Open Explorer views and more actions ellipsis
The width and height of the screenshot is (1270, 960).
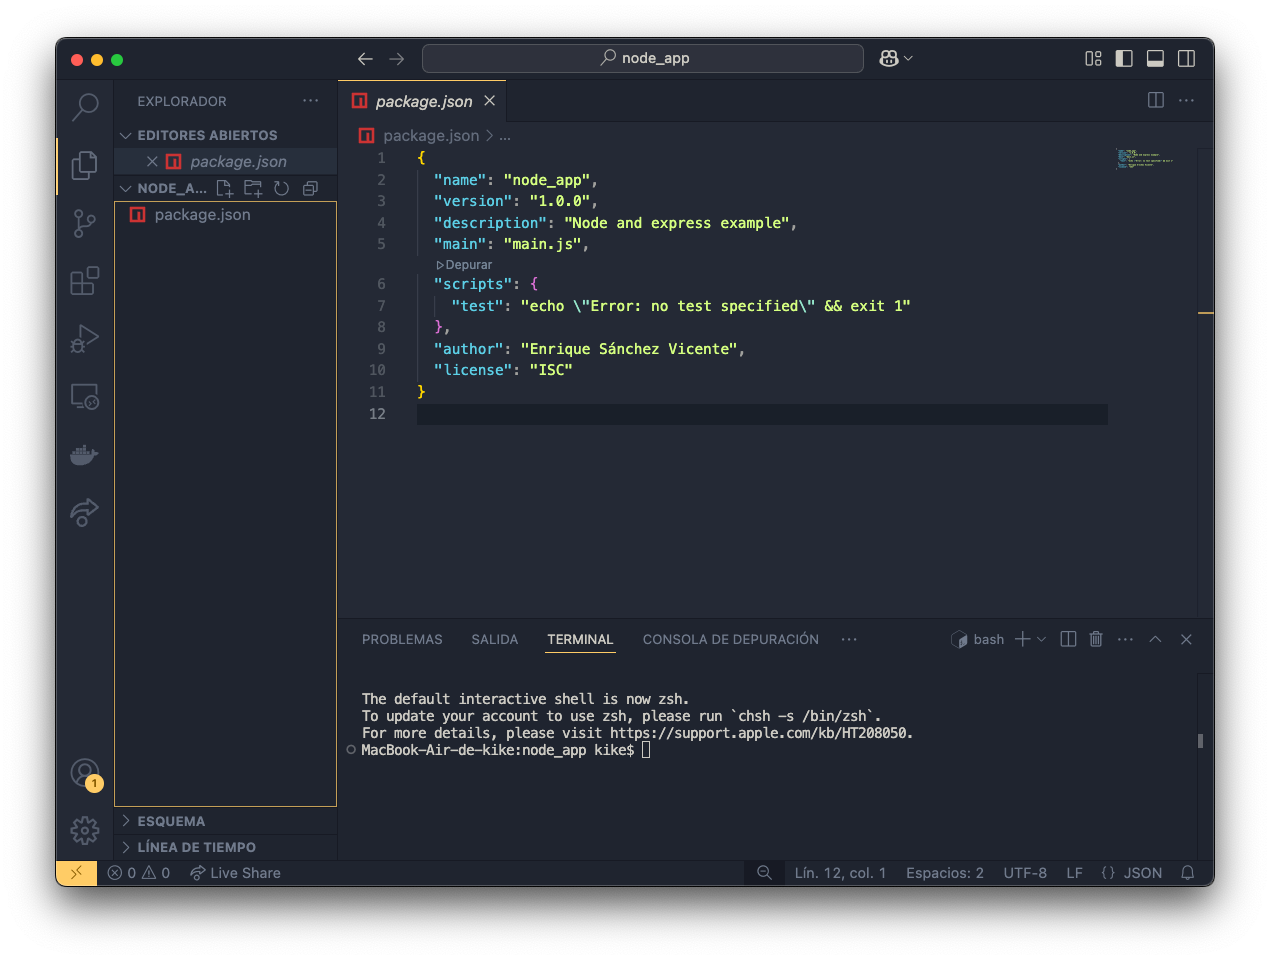(x=311, y=101)
